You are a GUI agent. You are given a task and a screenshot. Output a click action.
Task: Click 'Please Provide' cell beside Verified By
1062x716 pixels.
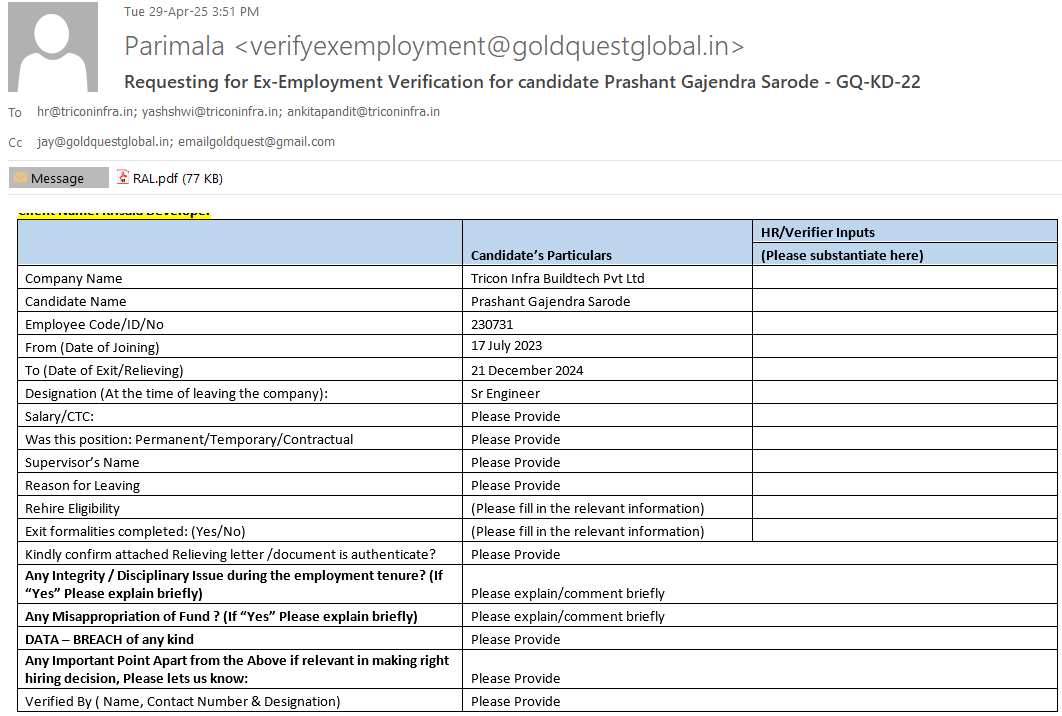point(515,701)
